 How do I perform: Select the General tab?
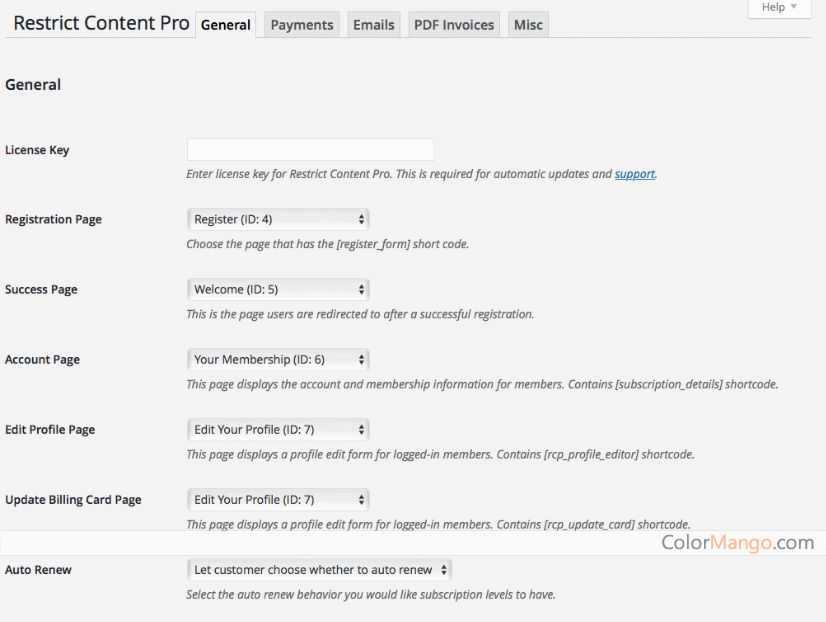(x=225, y=25)
